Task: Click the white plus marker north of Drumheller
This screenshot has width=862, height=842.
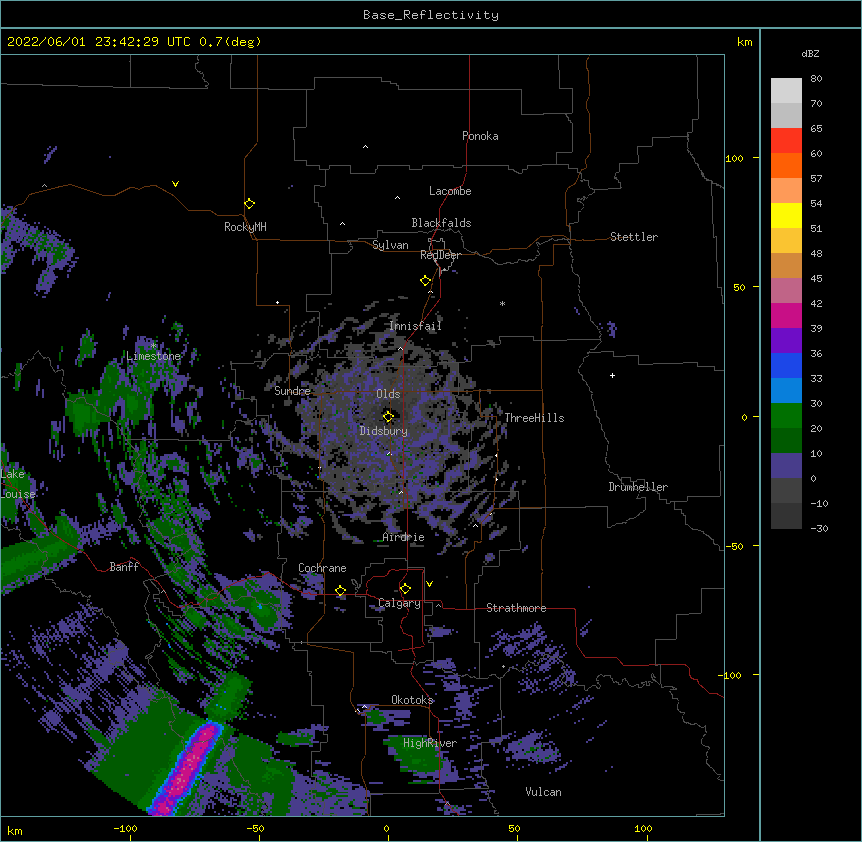Action: [612, 375]
